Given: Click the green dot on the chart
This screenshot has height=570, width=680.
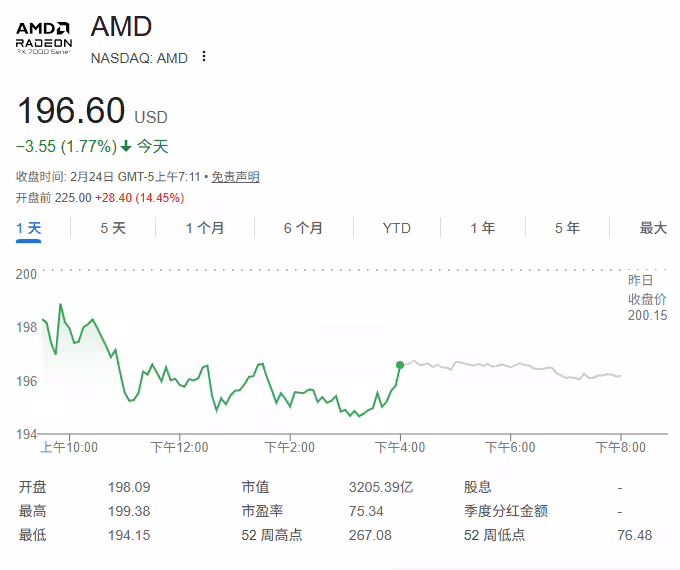Looking at the screenshot, I should coord(400,365).
